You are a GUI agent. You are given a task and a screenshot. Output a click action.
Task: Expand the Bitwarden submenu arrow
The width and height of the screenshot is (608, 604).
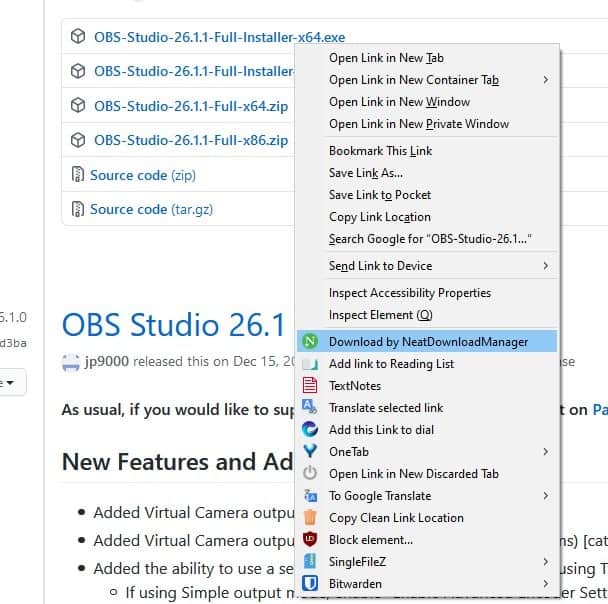click(x=546, y=583)
